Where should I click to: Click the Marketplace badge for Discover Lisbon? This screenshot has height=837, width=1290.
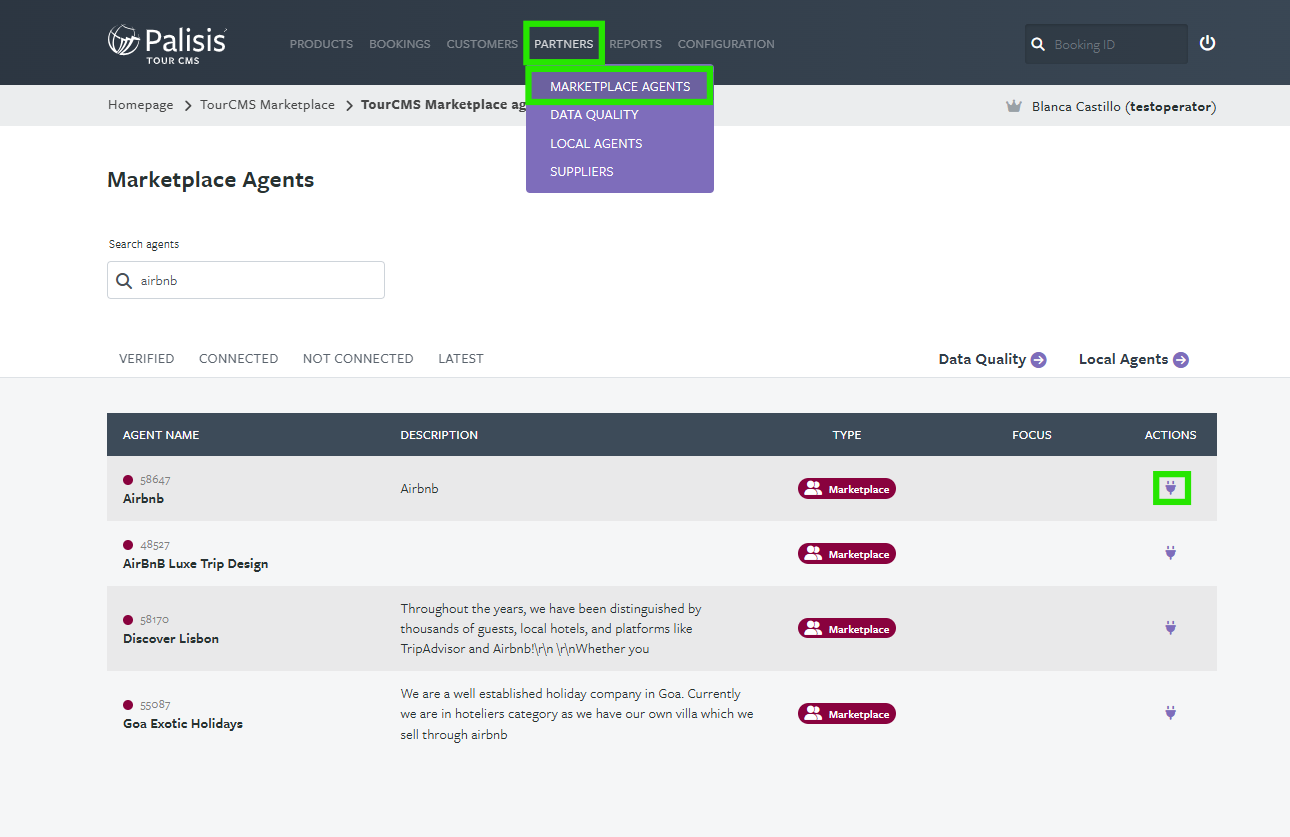point(847,629)
